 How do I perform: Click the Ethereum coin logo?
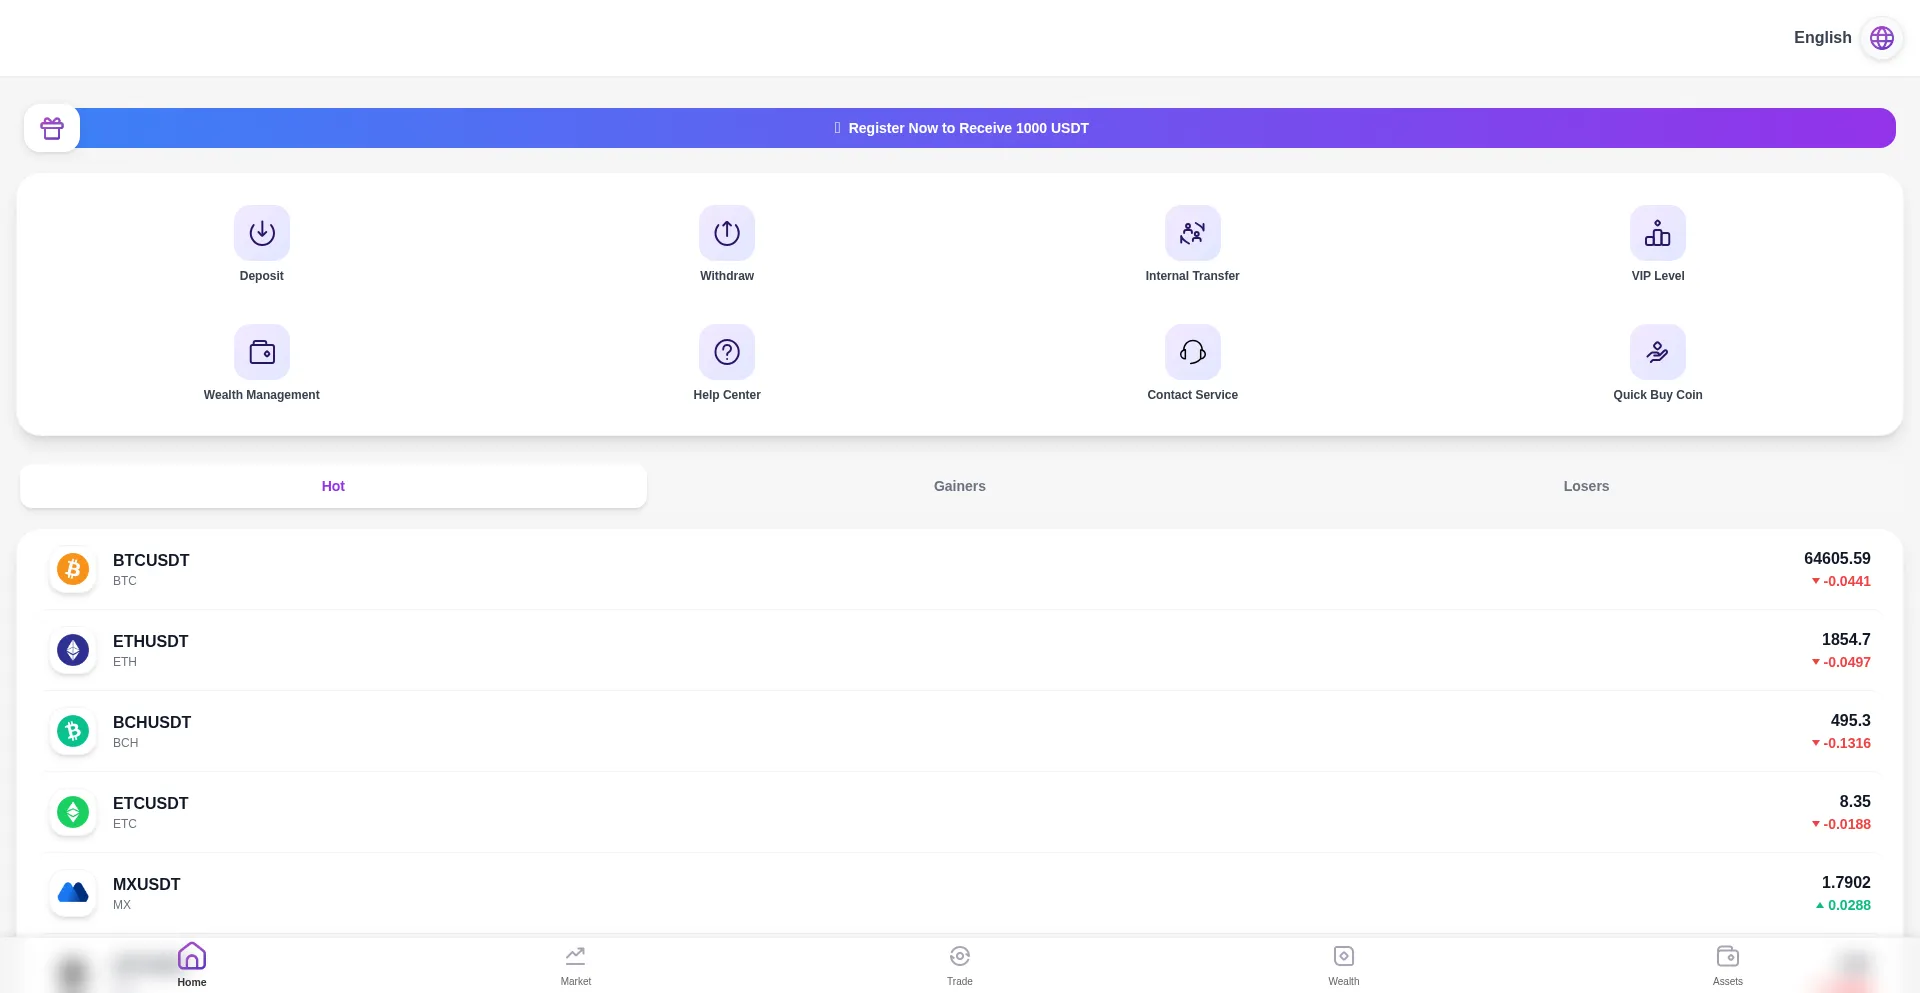point(73,650)
